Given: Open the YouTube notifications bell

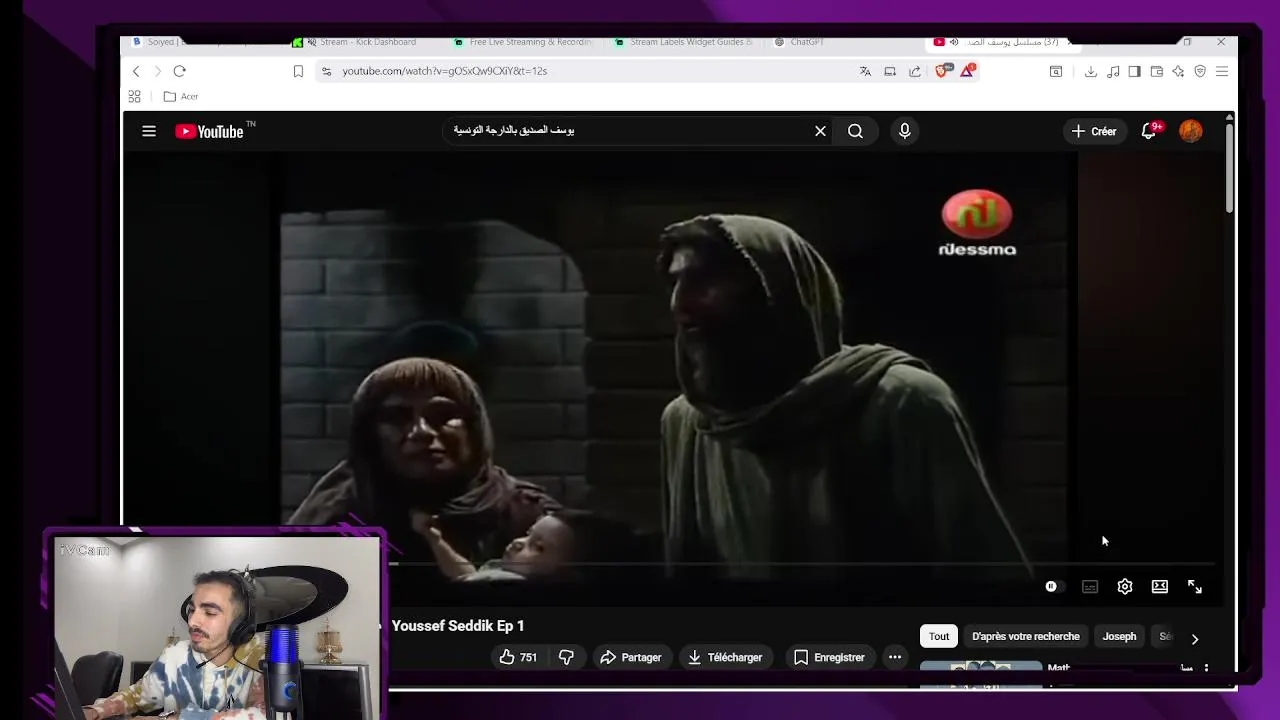Looking at the screenshot, I should click(x=1149, y=131).
